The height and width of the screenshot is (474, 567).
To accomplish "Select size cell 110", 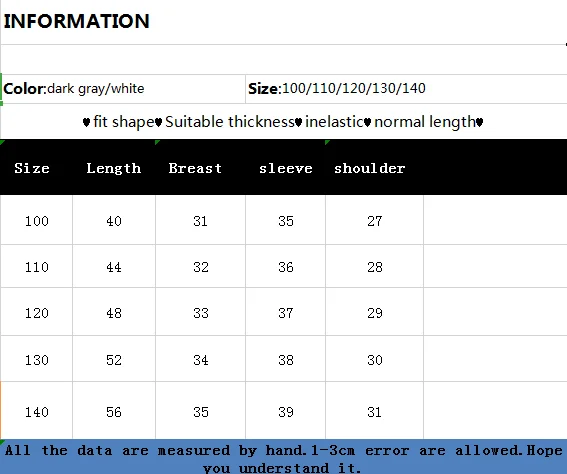I will point(37,267).
